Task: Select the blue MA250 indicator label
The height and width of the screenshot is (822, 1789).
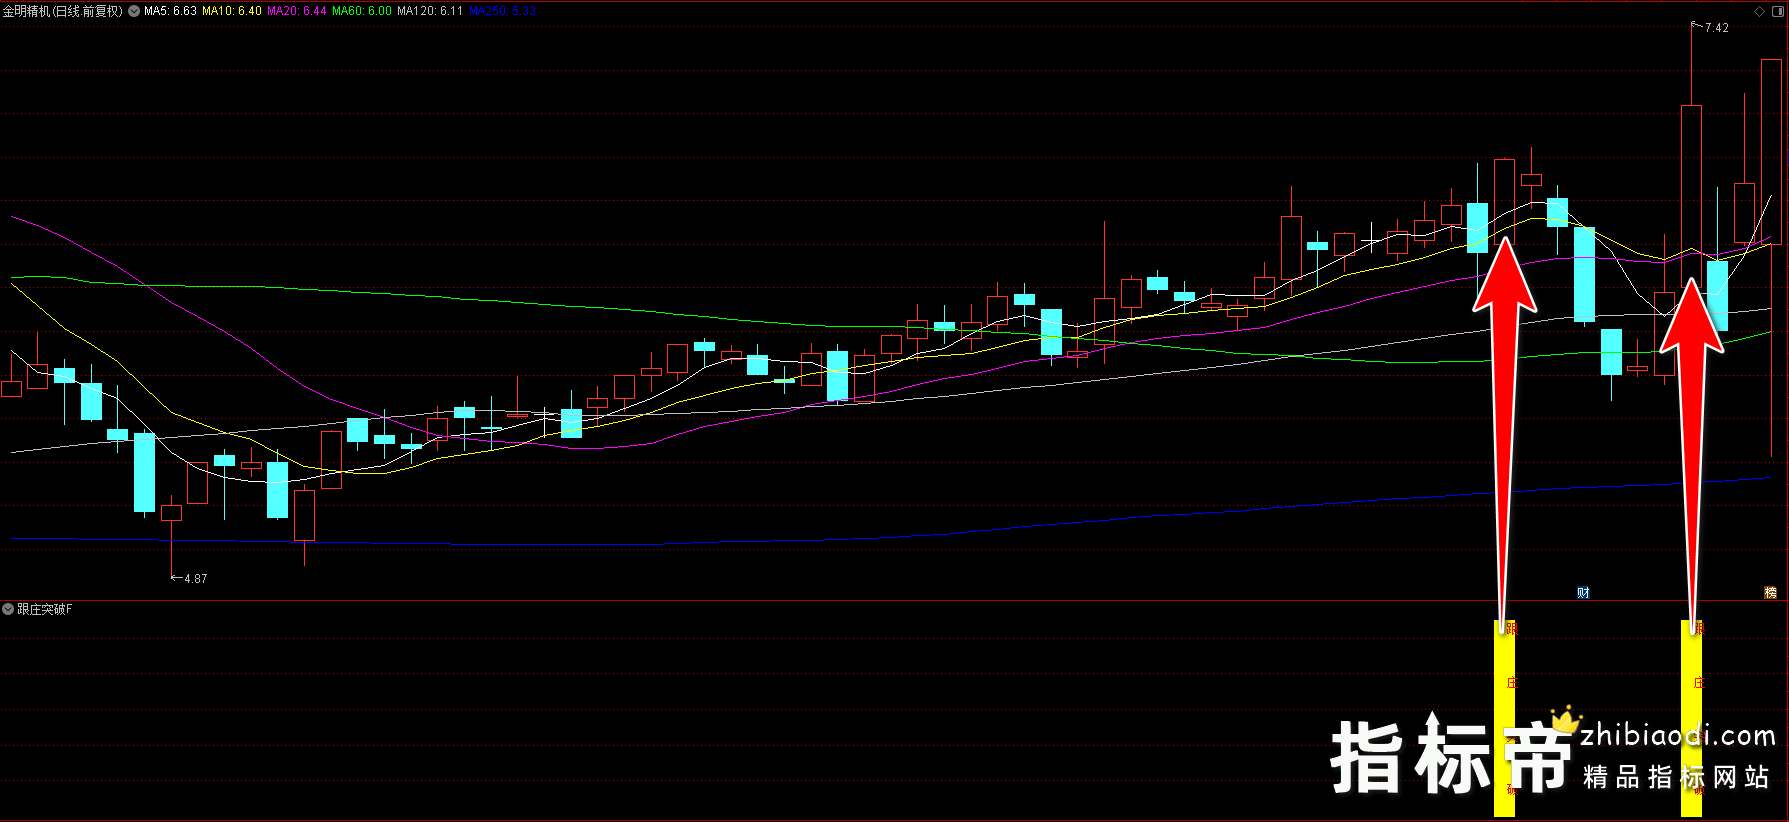Action: pyautogui.click(x=503, y=11)
